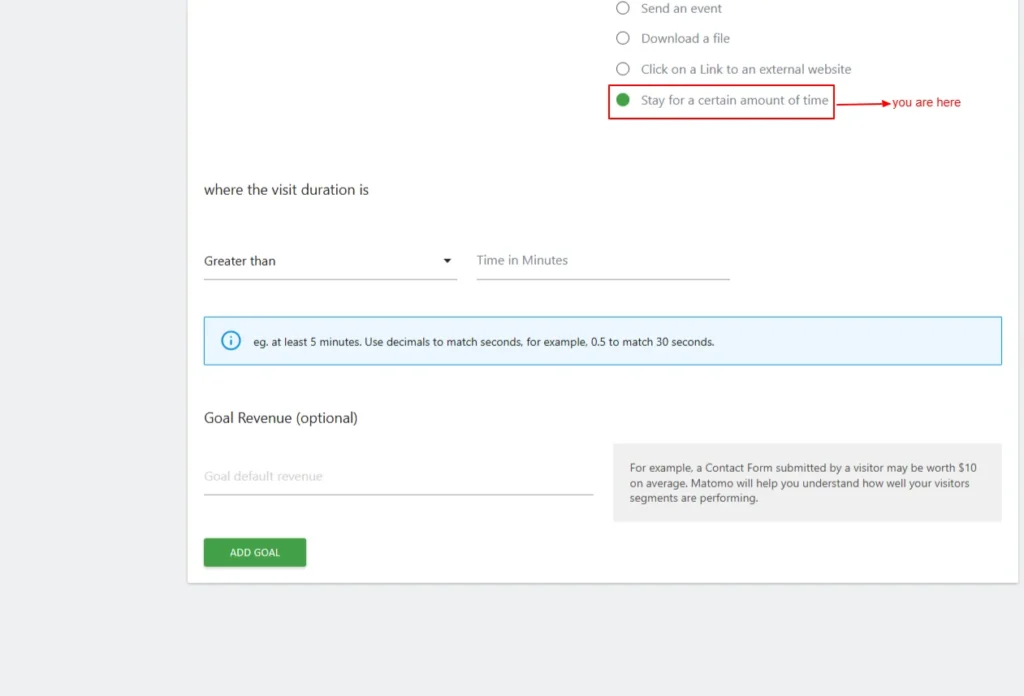Click the "Goal Revenue (optional)" heading
This screenshot has width=1024, height=696.
coord(280,418)
